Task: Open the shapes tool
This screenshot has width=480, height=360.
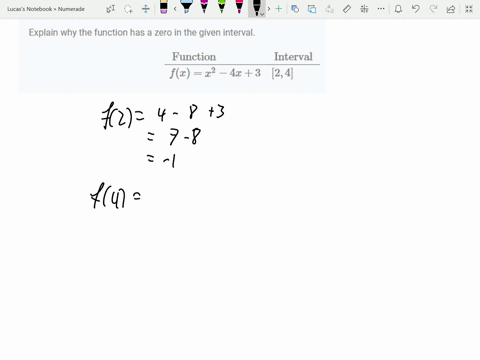Action: tap(295, 9)
